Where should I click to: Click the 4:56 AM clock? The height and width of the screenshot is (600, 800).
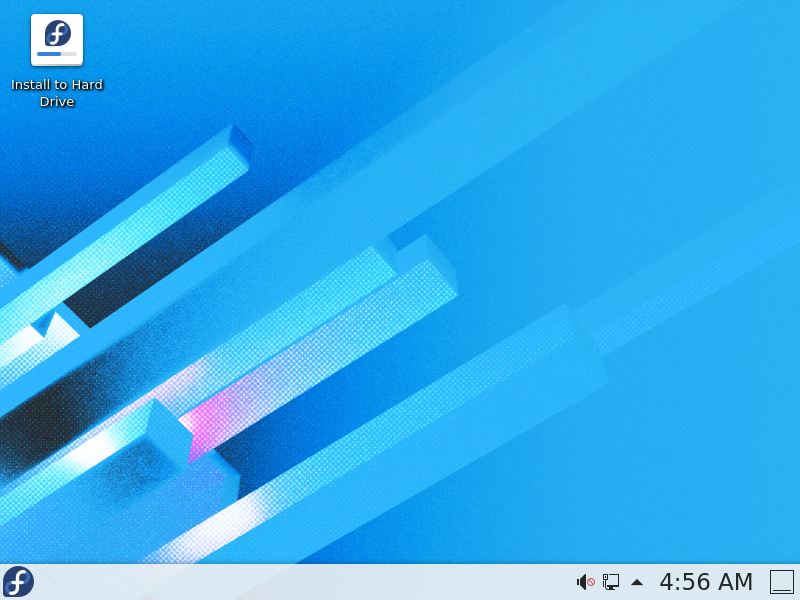click(706, 582)
